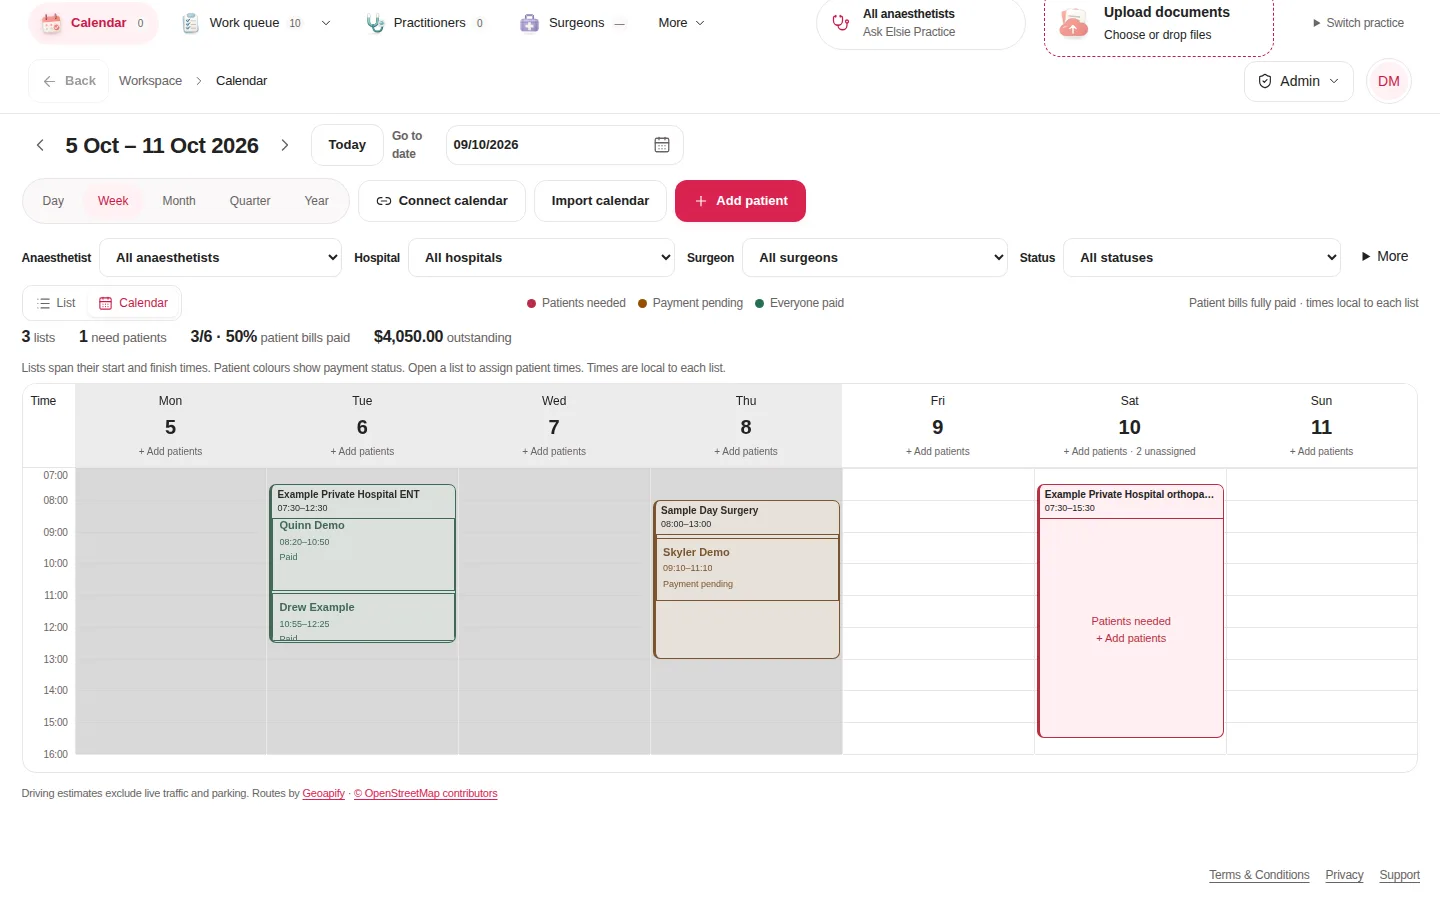Viewport: 1440px width, 900px height.
Task: Open OpenStreetMap contributors link
Action: point(426,794)
